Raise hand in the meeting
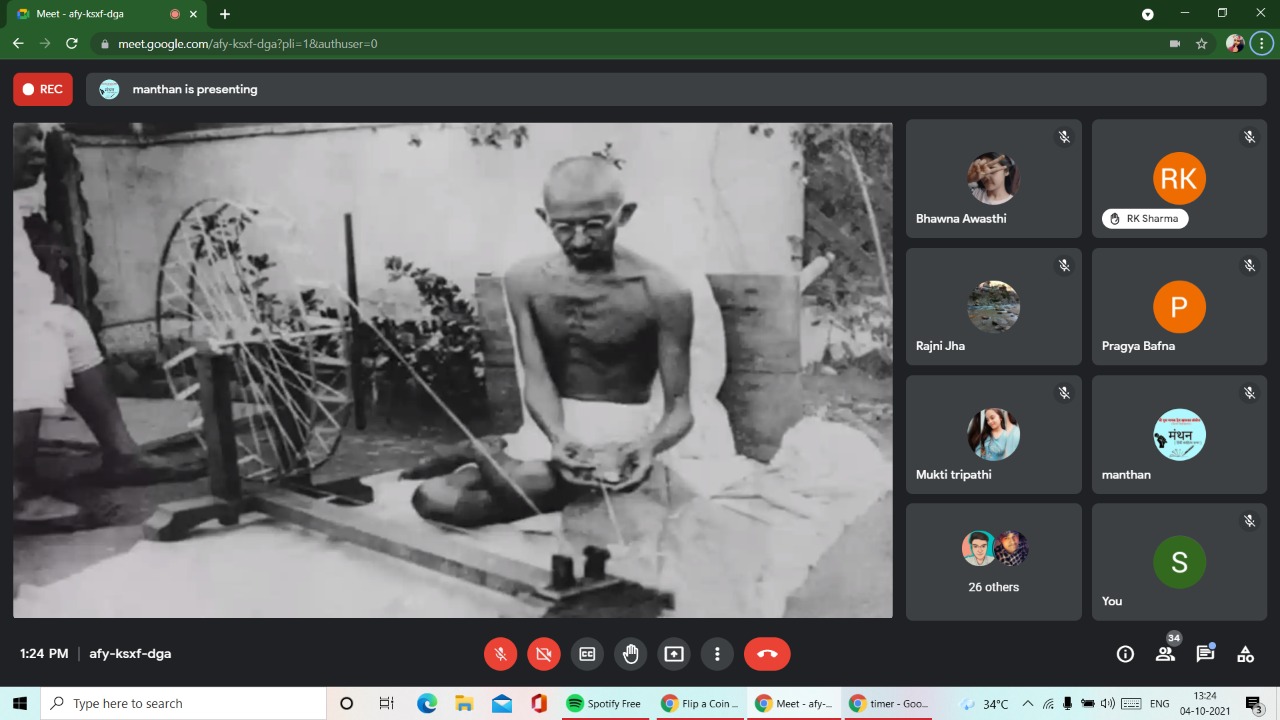Screen dimensions: 1280x720 click(630, 654)
